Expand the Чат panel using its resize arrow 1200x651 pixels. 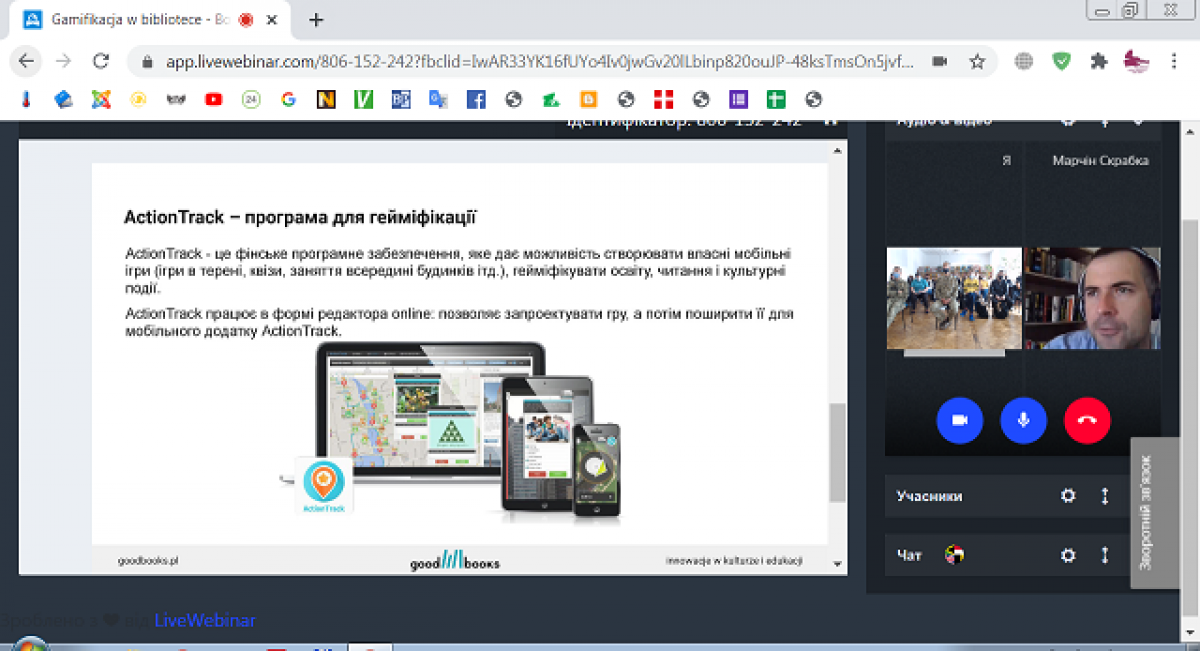coord(1105,555)
